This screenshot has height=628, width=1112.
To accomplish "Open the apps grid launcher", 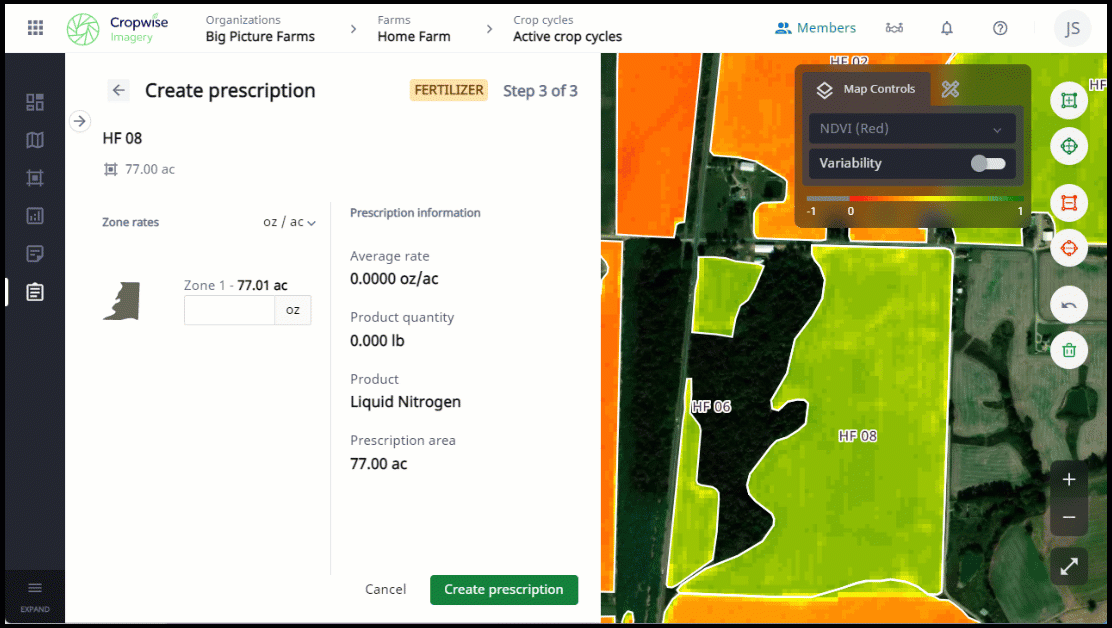I will tap(35, 28).
